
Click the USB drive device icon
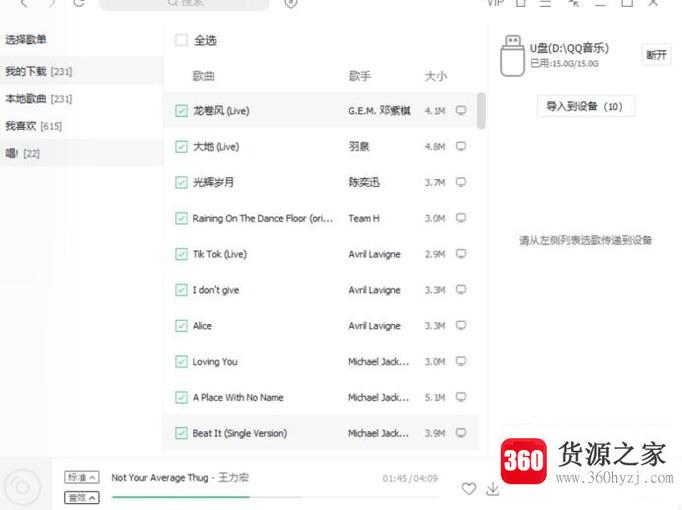(x=512, y=56)
